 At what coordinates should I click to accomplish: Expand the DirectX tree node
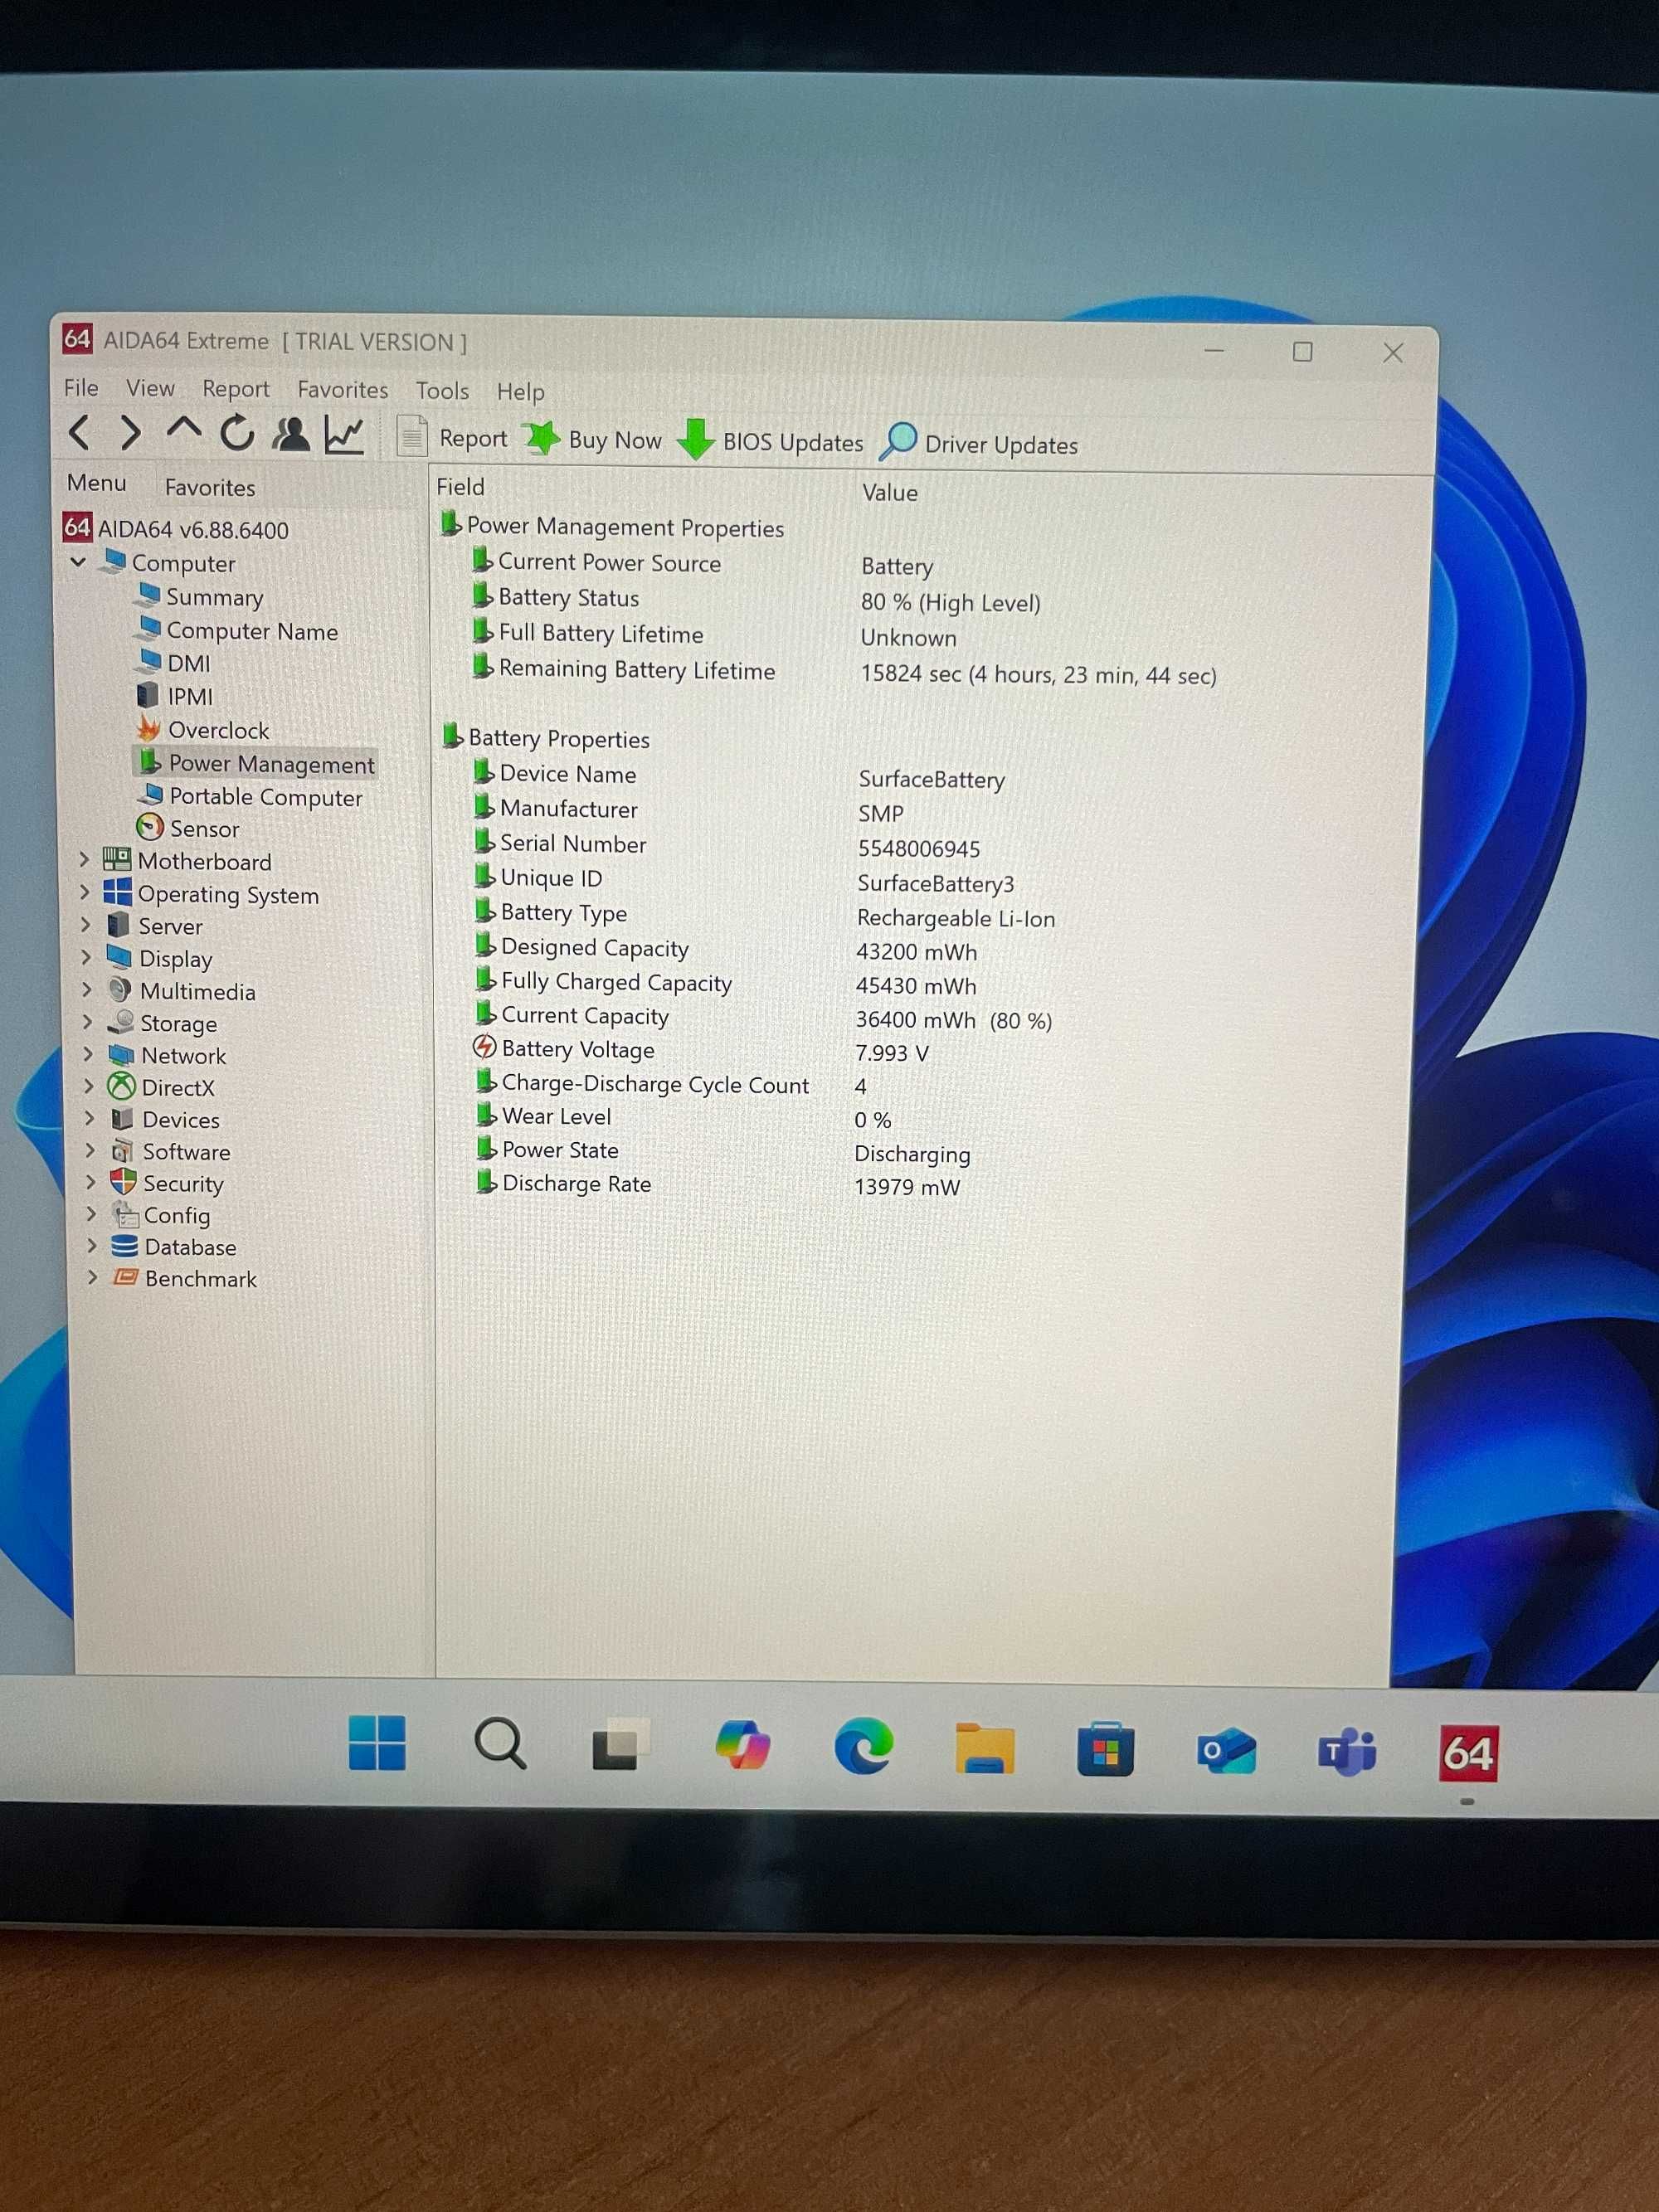pos(88,1086)
